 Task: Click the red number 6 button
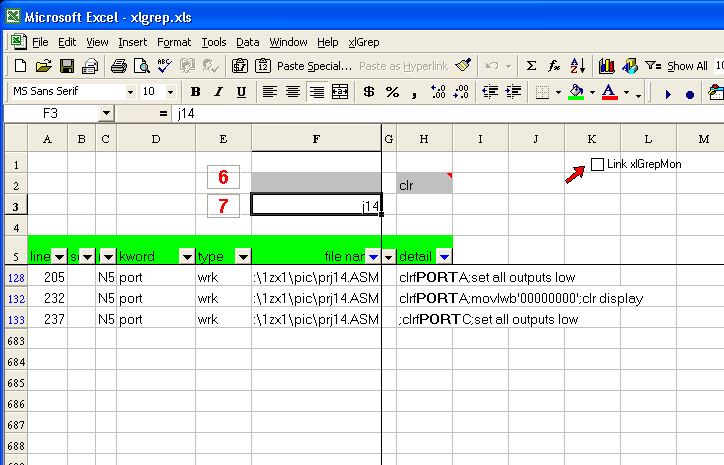pos(223,177)
